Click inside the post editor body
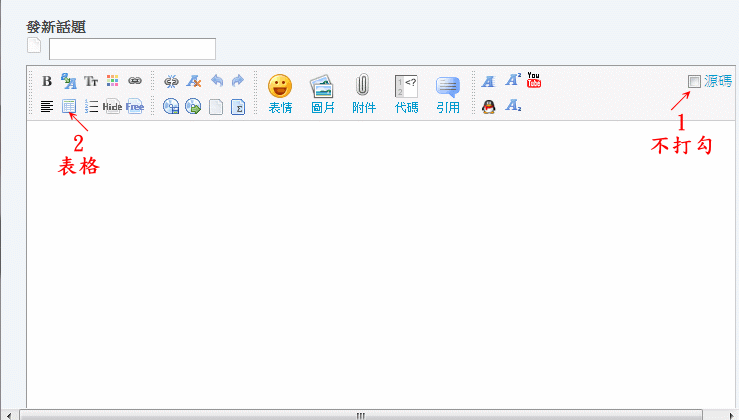Screen dimensions: 739x420 click(381, 264)
